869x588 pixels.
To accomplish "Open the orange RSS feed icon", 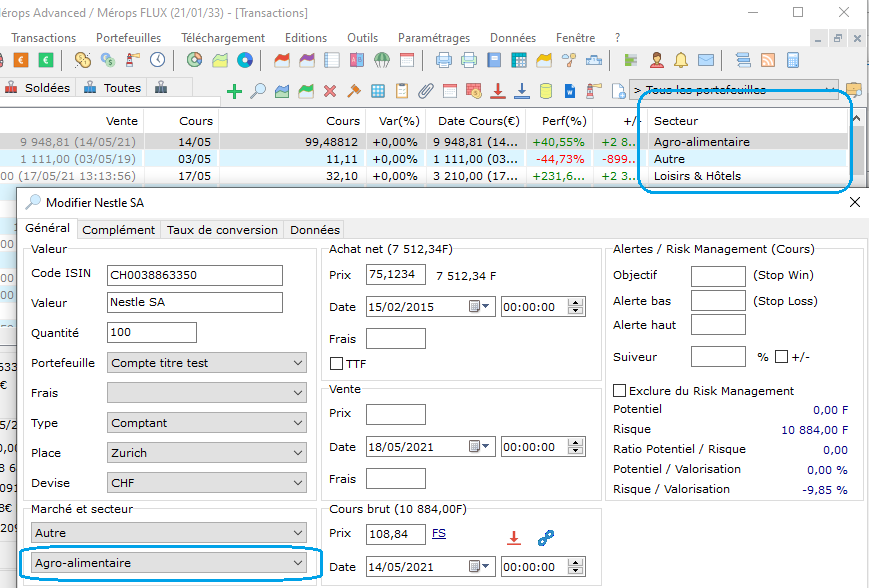I will (x=768, y=60).
